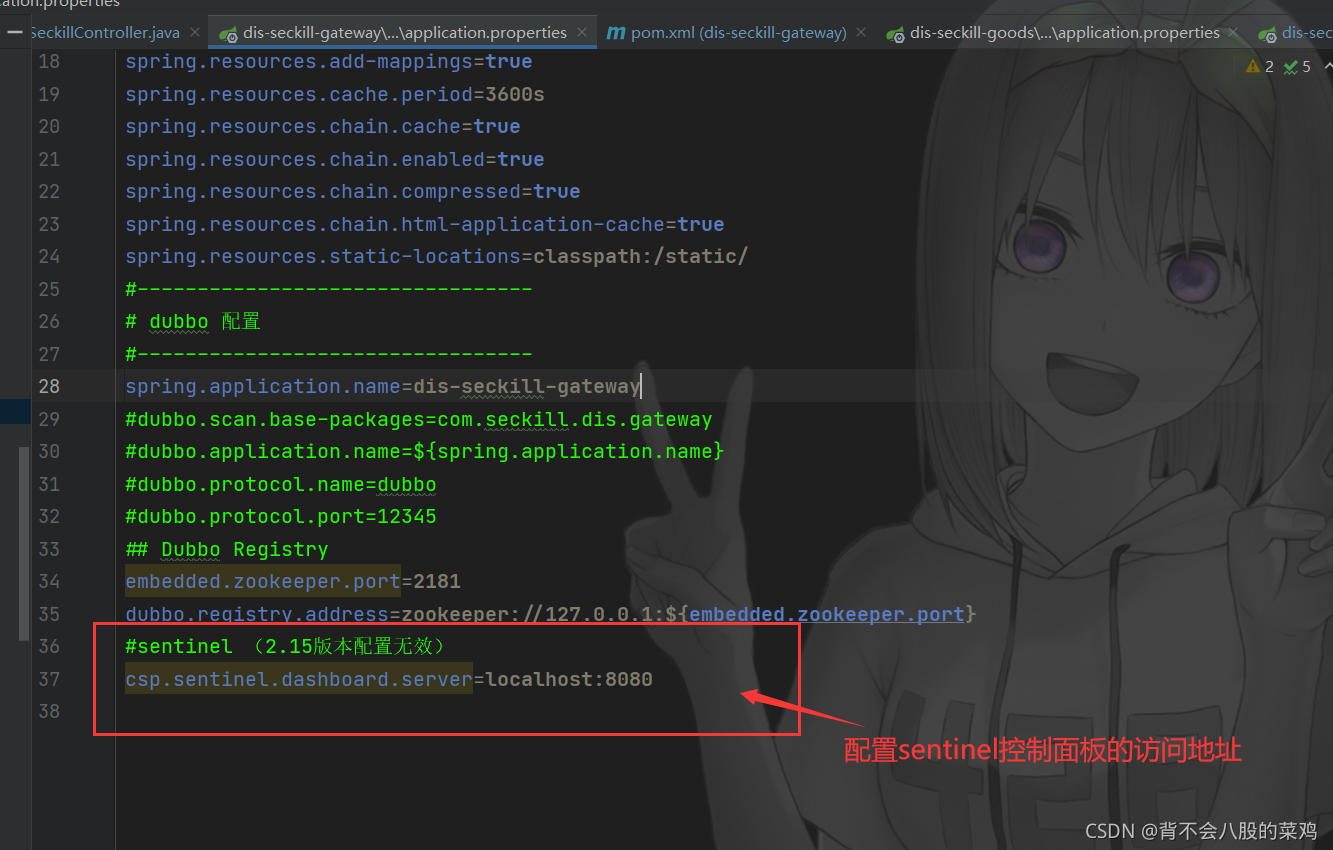Screen dimensions: 1333x850
Task: Click line number 37 in the gutter
Action: tap(49, 679)
